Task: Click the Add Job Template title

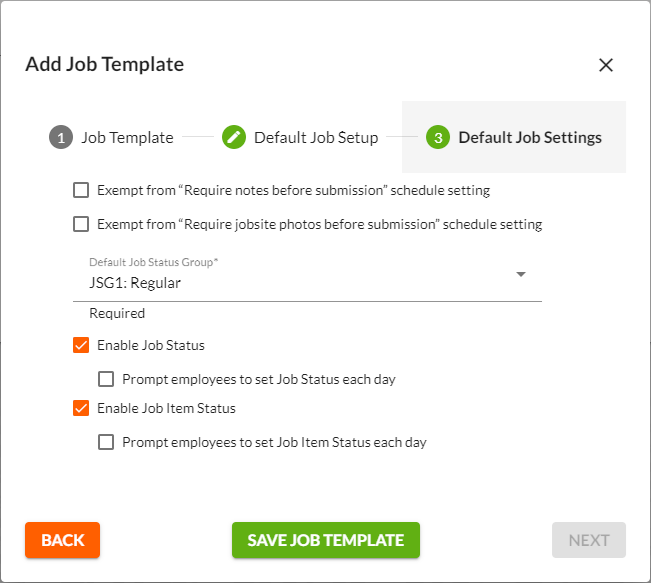Action: point(104,64)
